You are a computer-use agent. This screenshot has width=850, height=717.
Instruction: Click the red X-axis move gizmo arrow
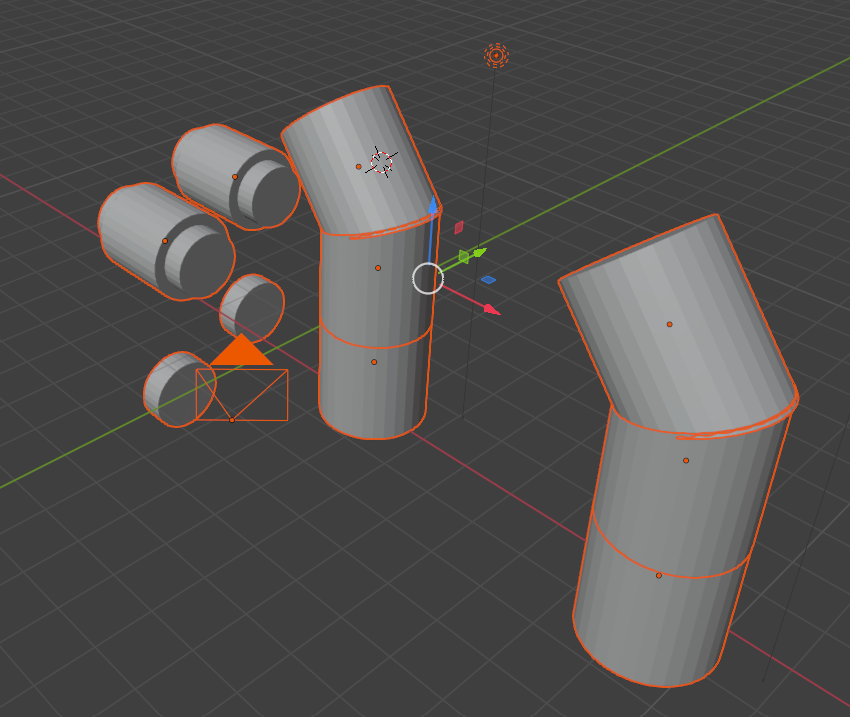pyautogui.click(x=492, y=310)
